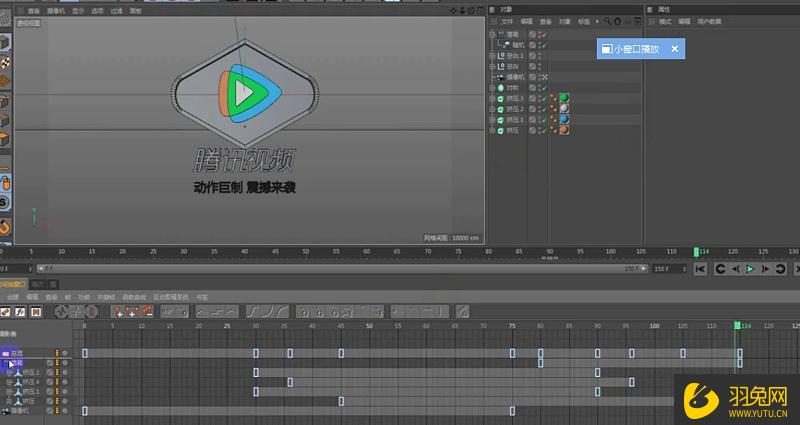
Task: Click the 150 F end frame field
Action: 668,269
